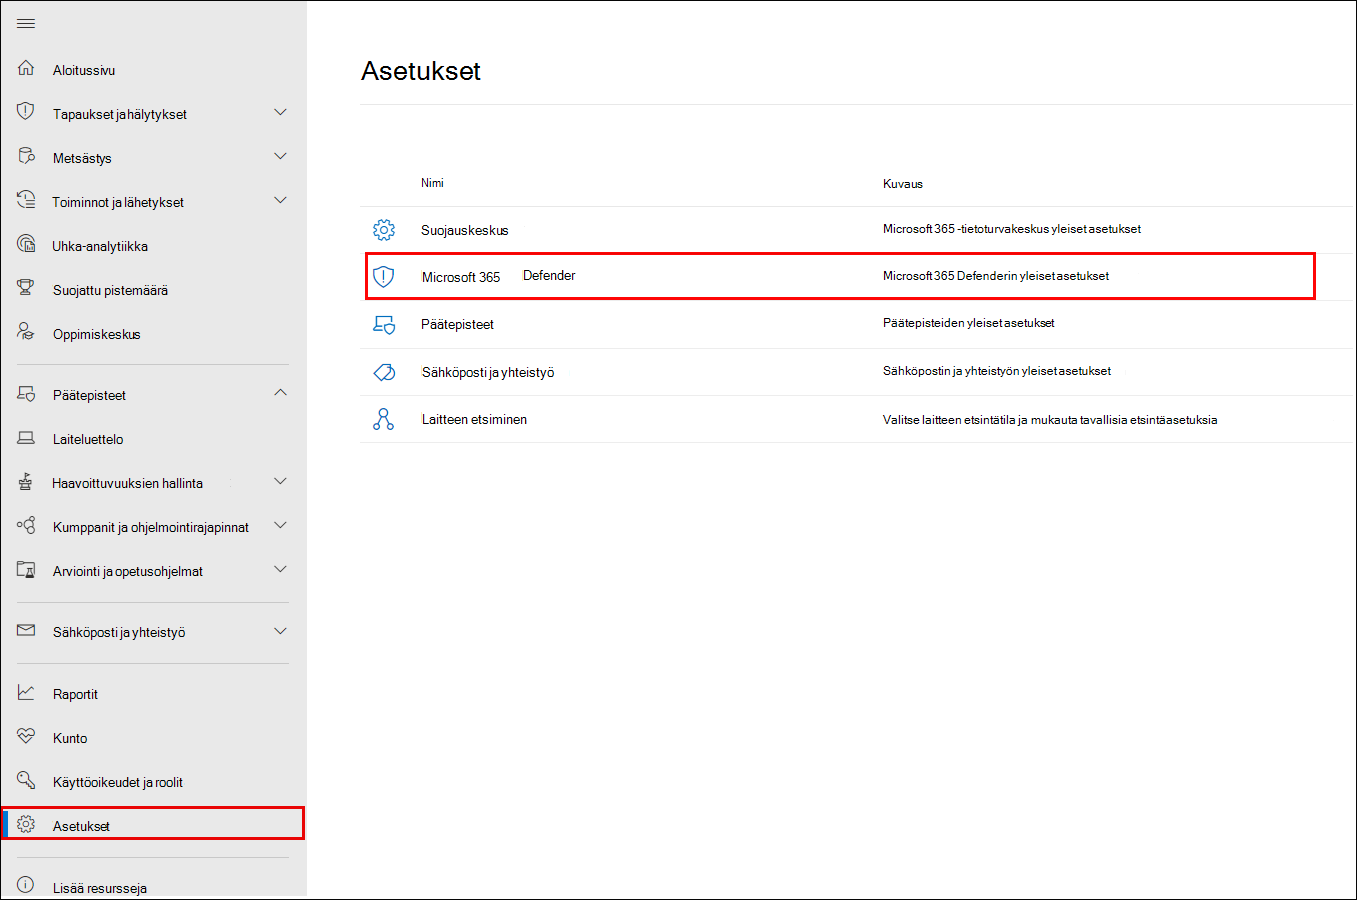
Task: Click the Laitteen etsiminen network icon
Action: (x=383, y=419)
